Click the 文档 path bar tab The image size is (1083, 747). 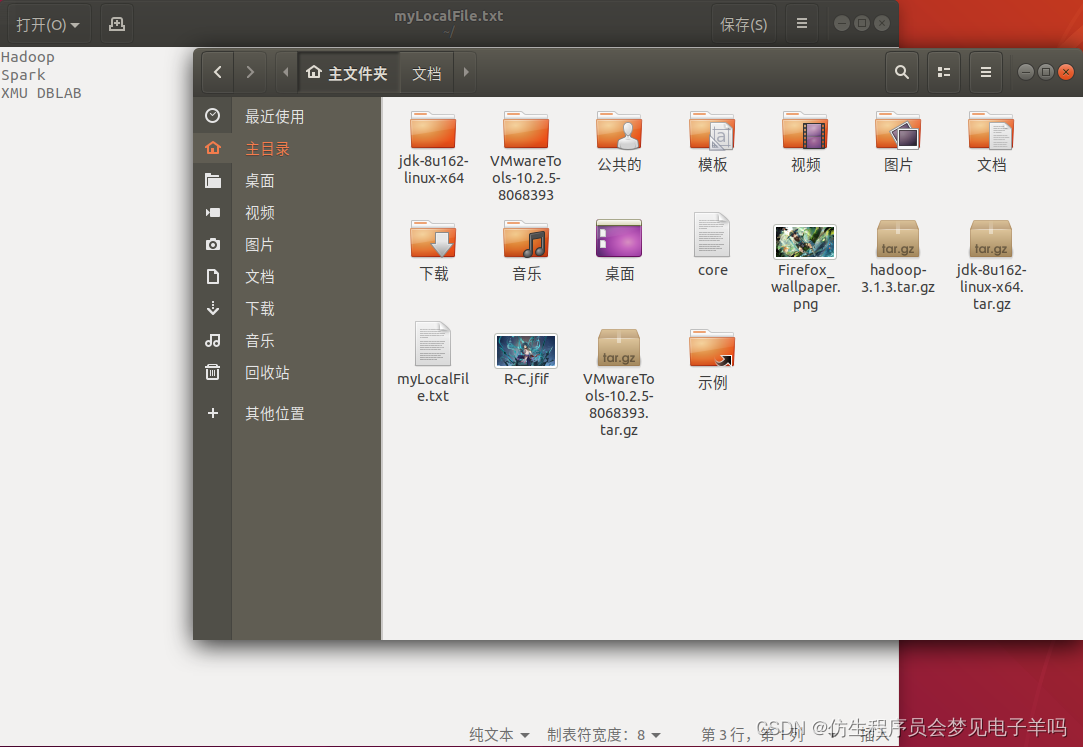pos(427,73)
